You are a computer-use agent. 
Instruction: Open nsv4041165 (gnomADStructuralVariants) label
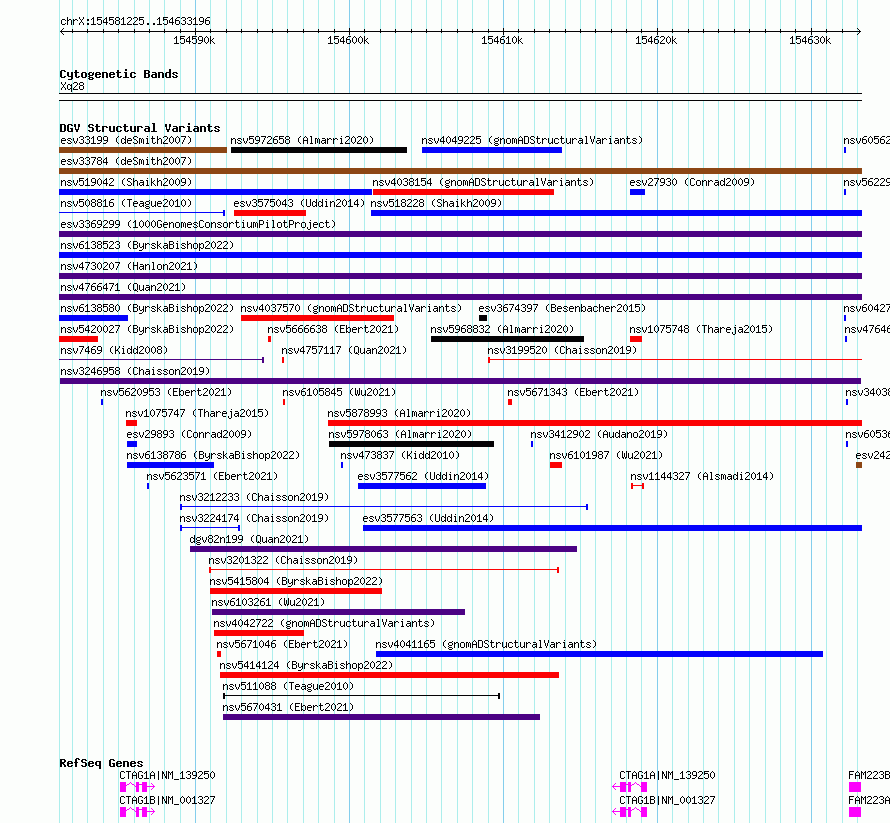[486, 644]
